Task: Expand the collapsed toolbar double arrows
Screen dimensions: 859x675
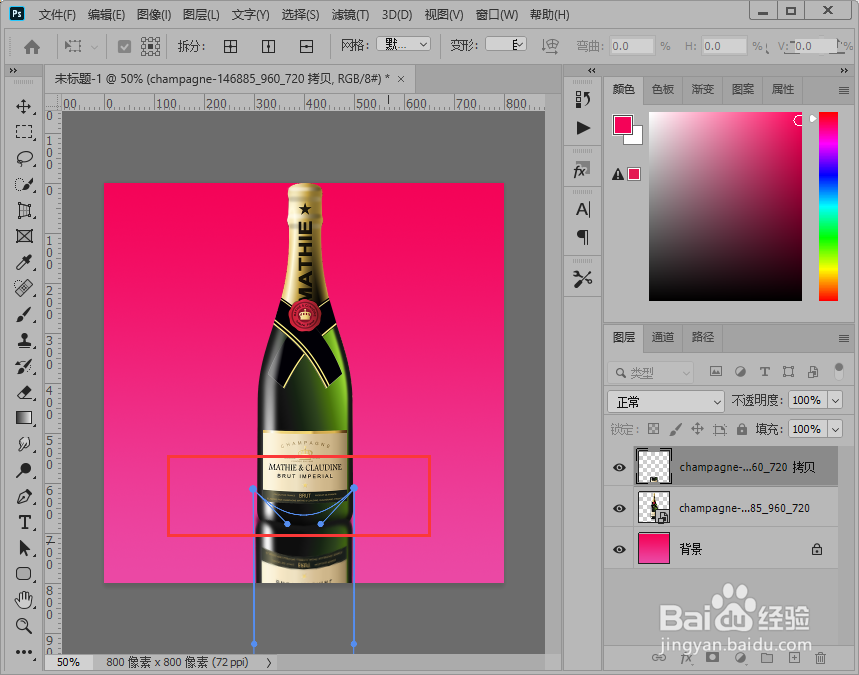Action: pyautogui.click(x=13, y=71)
